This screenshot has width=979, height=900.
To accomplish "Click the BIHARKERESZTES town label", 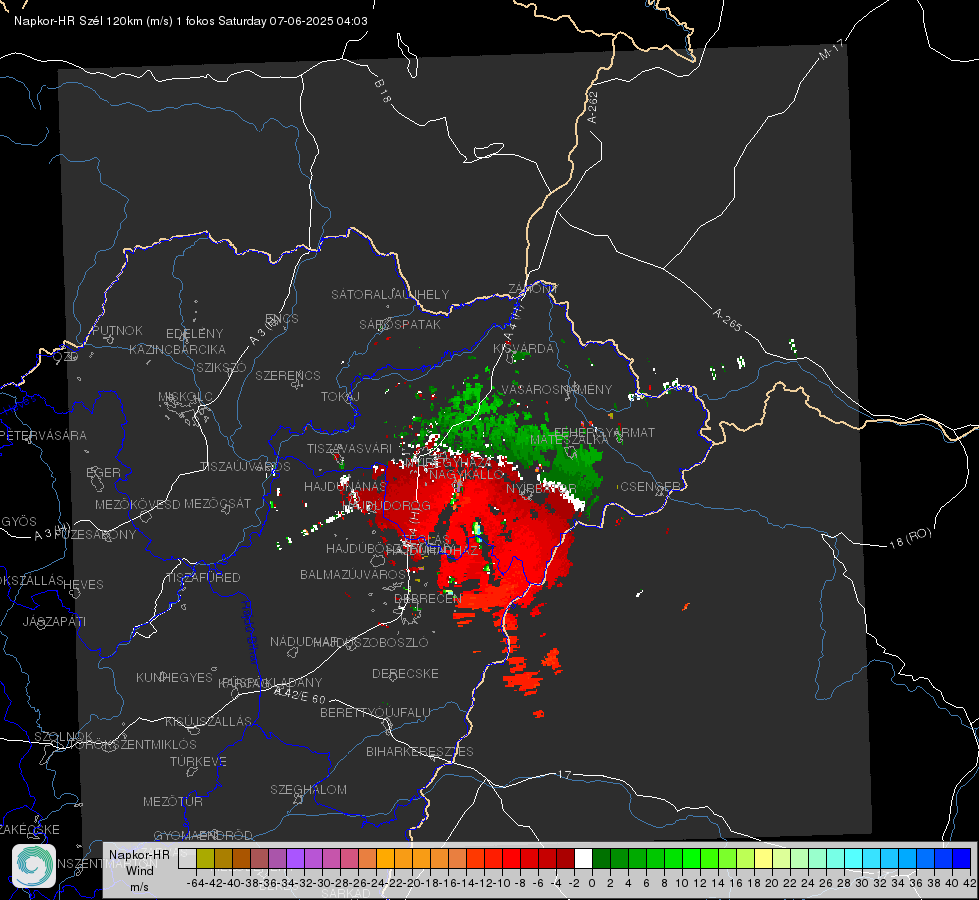I will [x=420, y=751].
